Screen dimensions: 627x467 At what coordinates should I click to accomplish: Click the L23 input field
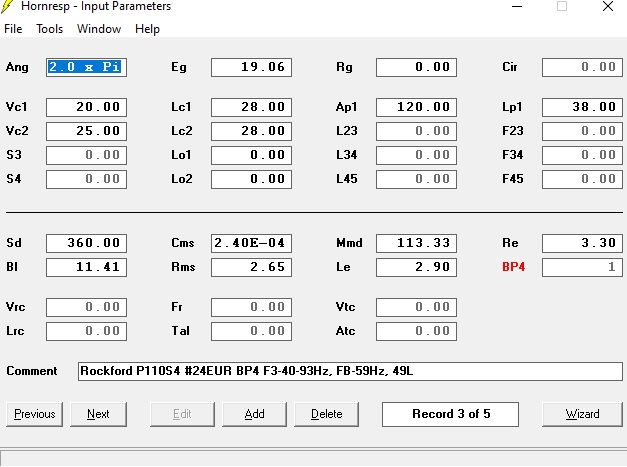(x=416, y=131)
